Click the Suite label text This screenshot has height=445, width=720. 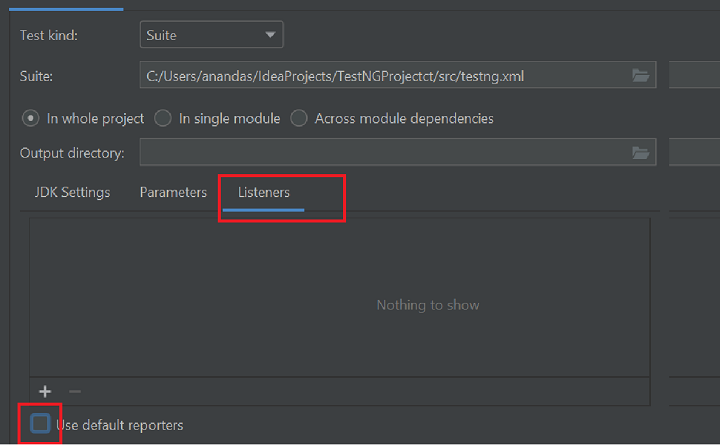(x=36, y=75)
